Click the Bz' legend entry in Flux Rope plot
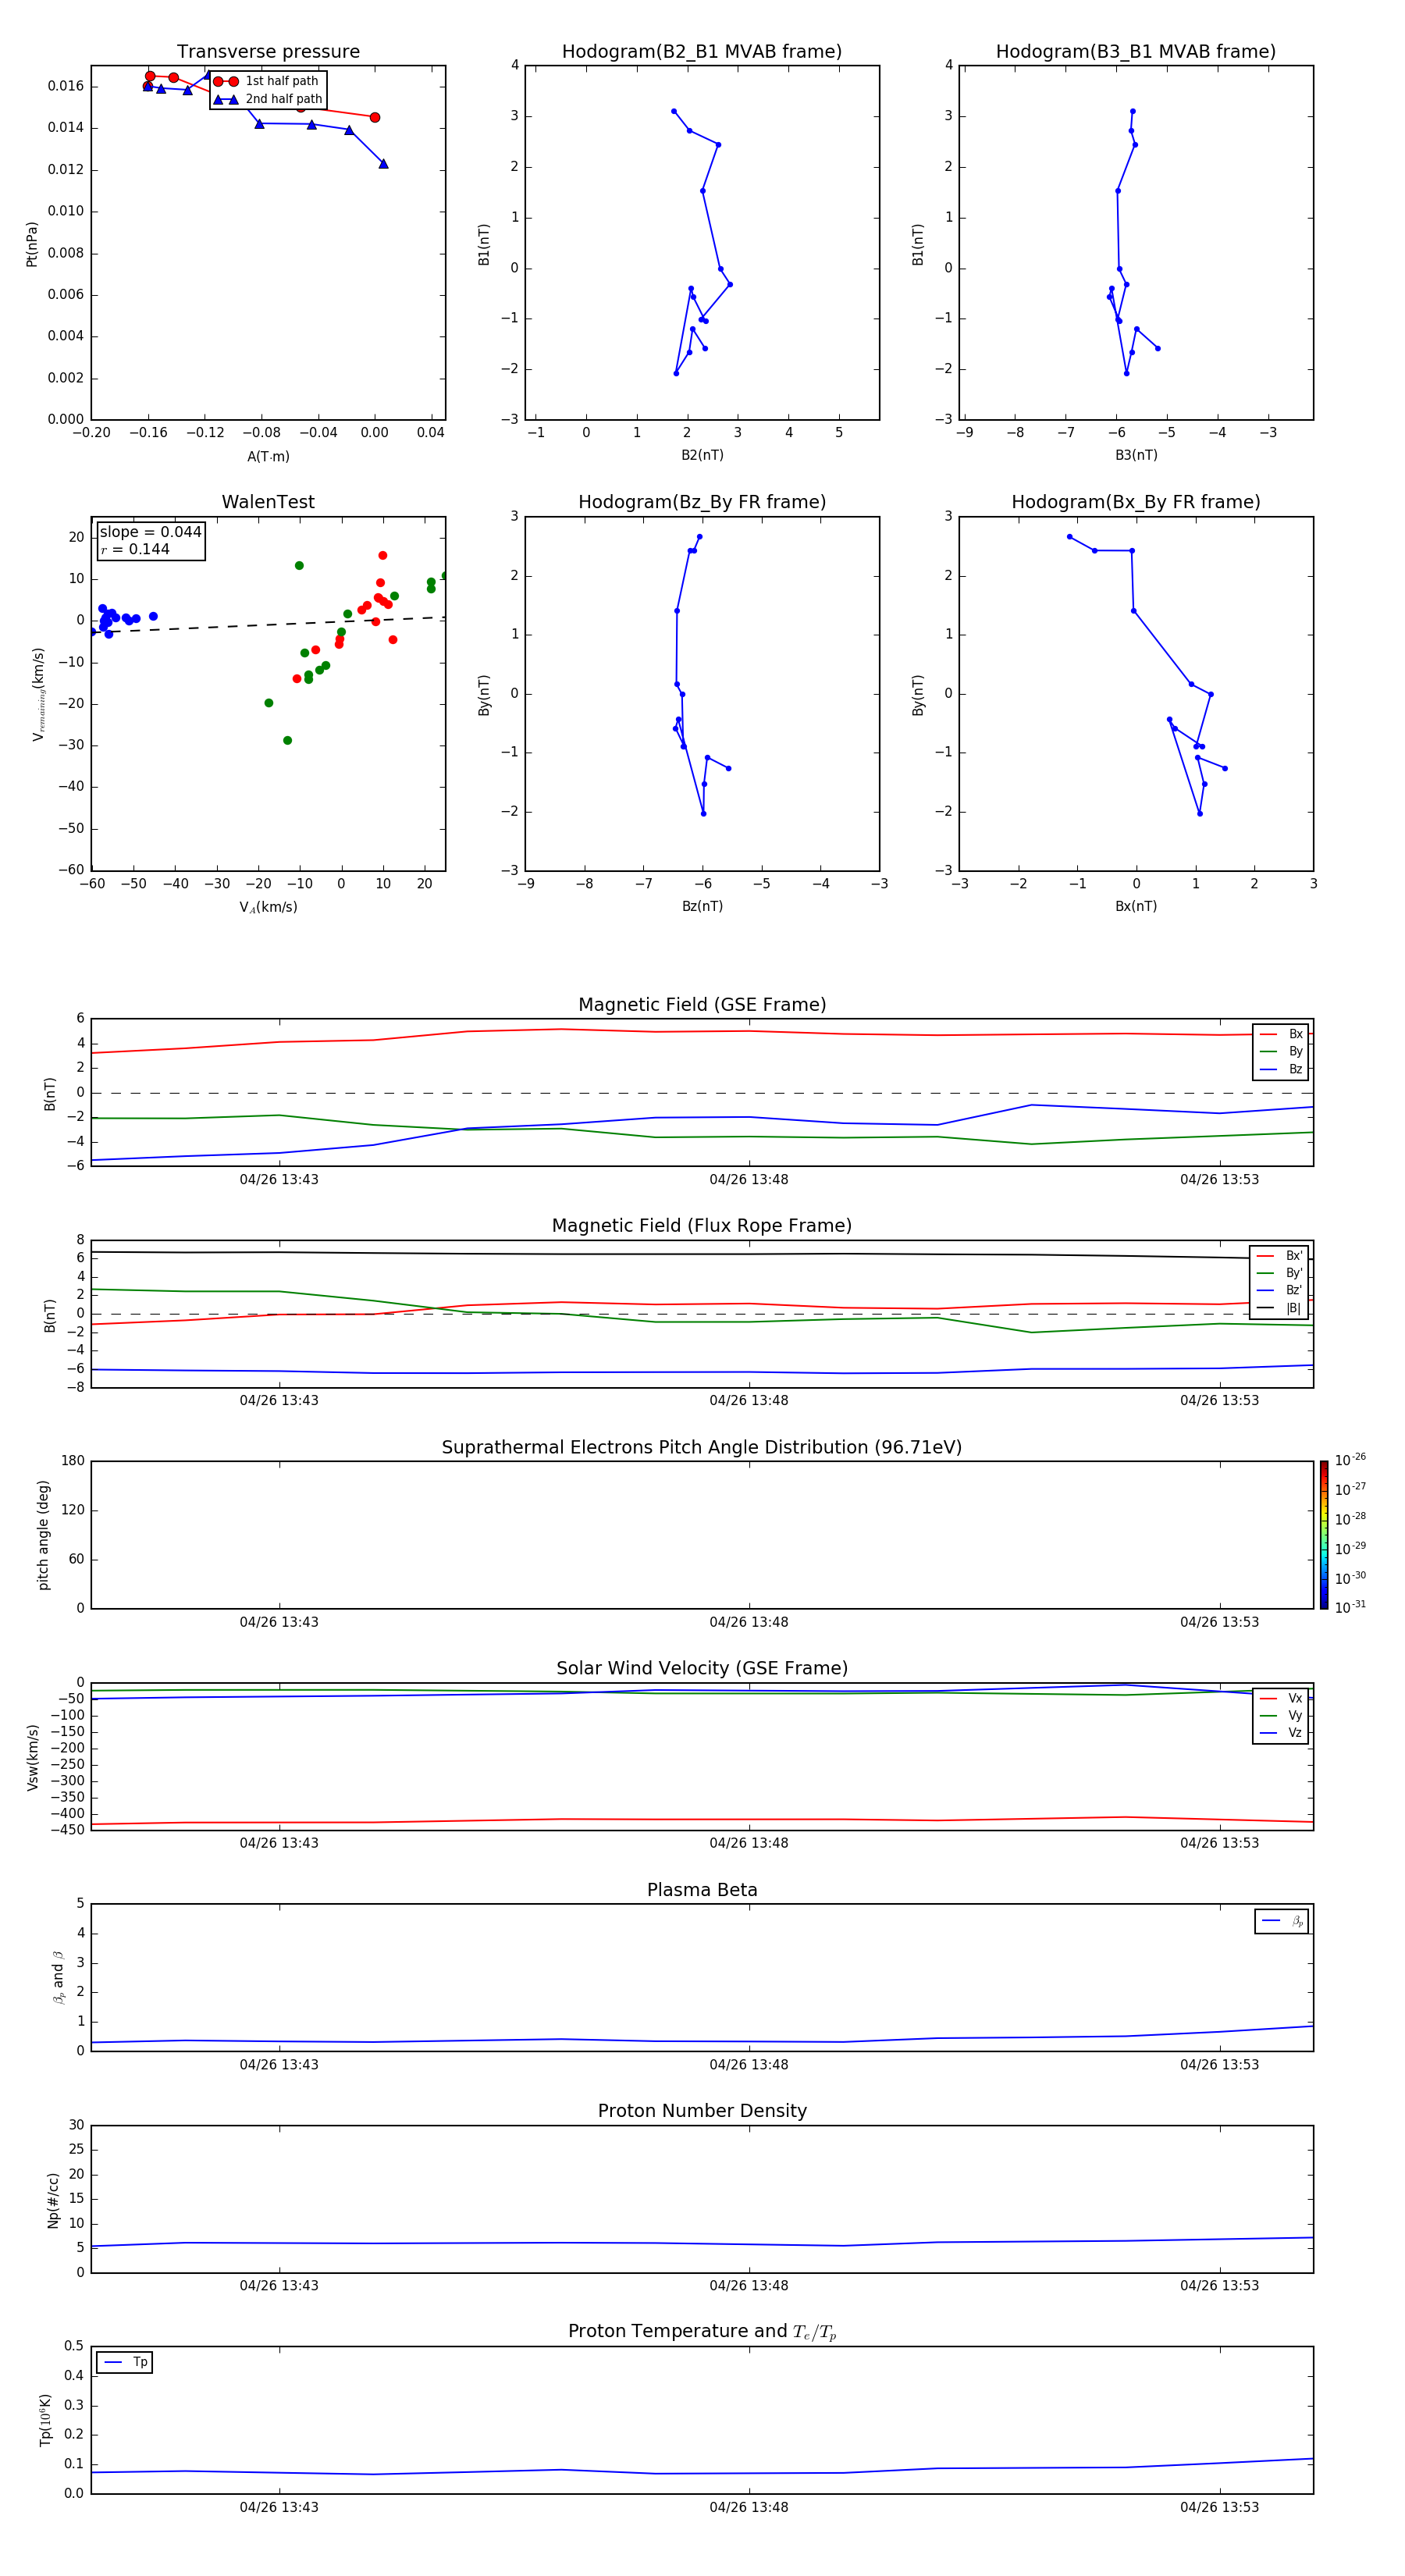Screen dimensions: 1405x2576 (1279, 1290)
